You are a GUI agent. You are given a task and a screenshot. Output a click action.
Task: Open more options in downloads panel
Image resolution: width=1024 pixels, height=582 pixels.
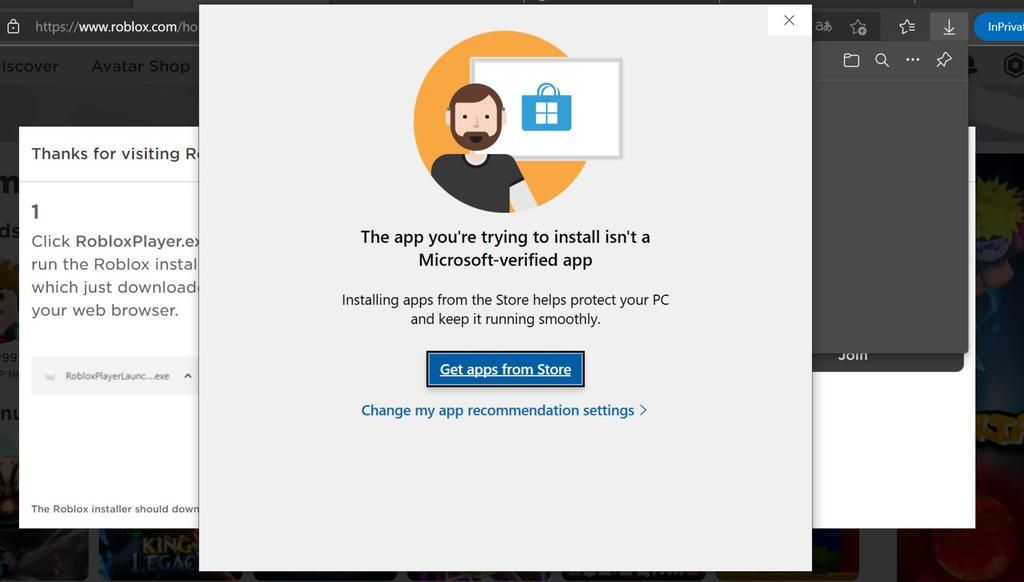(912, 60)
